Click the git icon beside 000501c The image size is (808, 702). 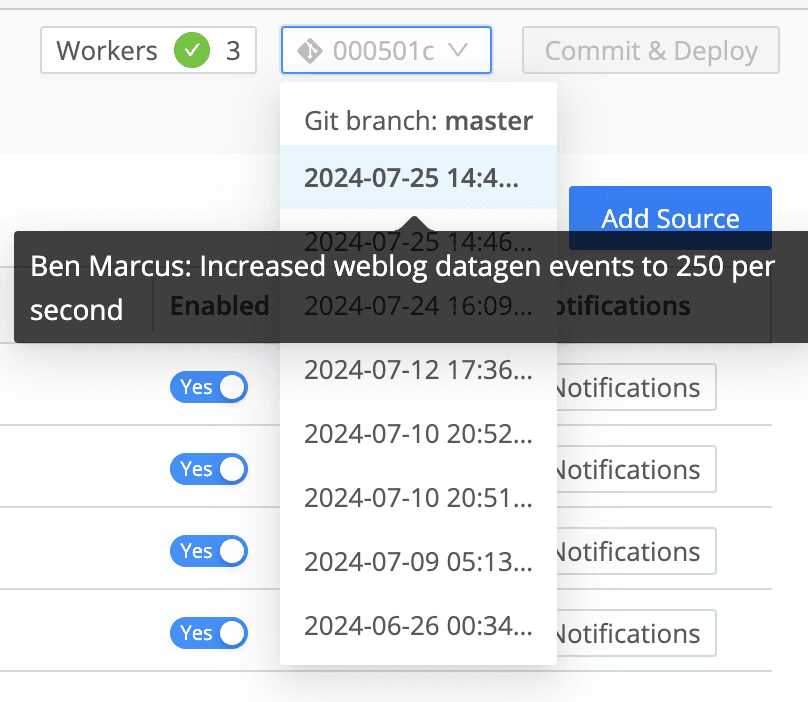(x=310, y=51)
